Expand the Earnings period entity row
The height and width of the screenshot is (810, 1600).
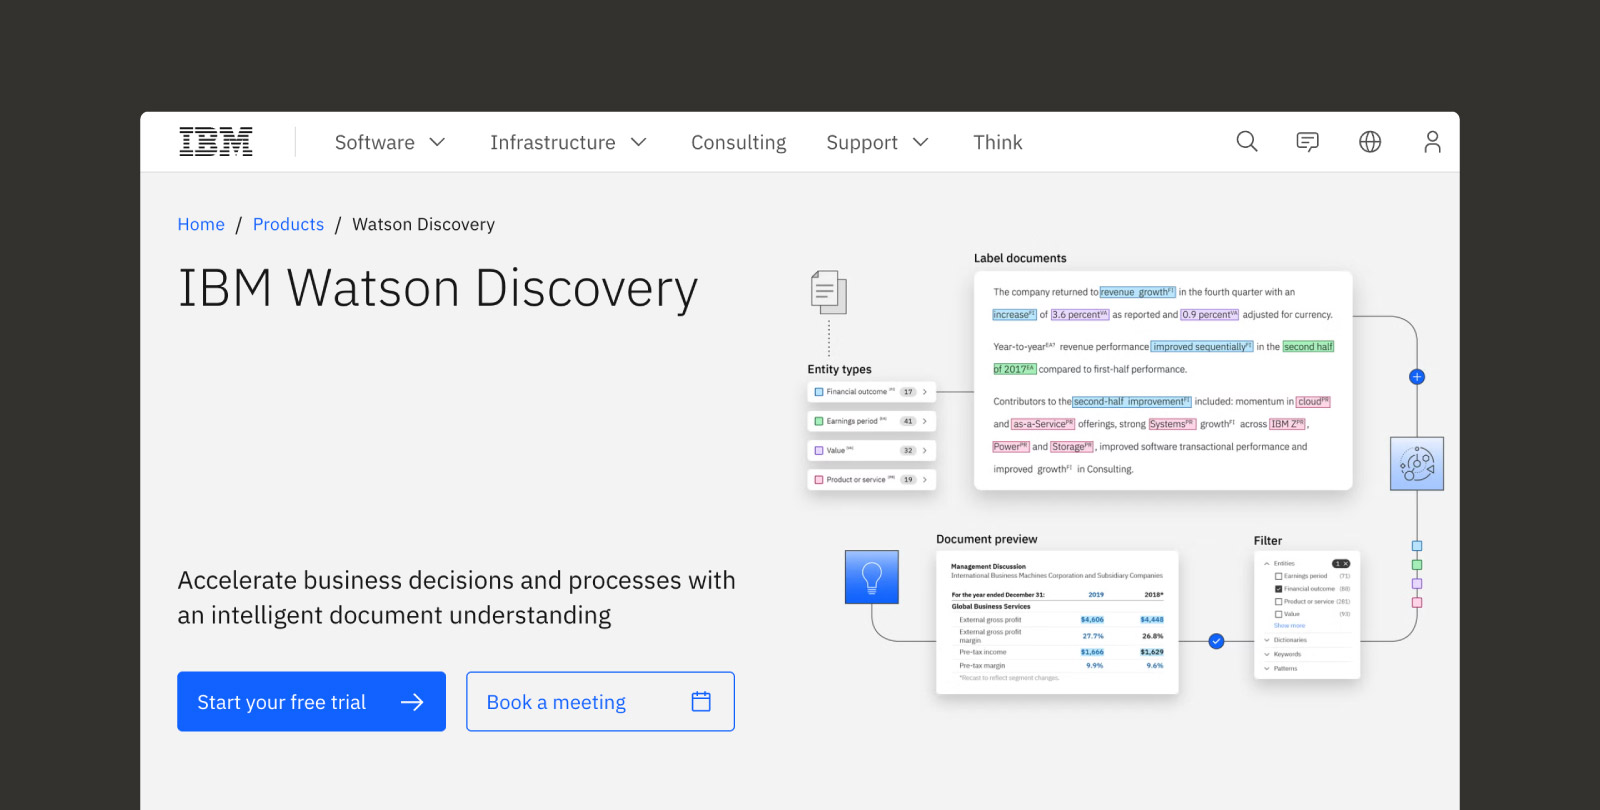tap(871, 421)
